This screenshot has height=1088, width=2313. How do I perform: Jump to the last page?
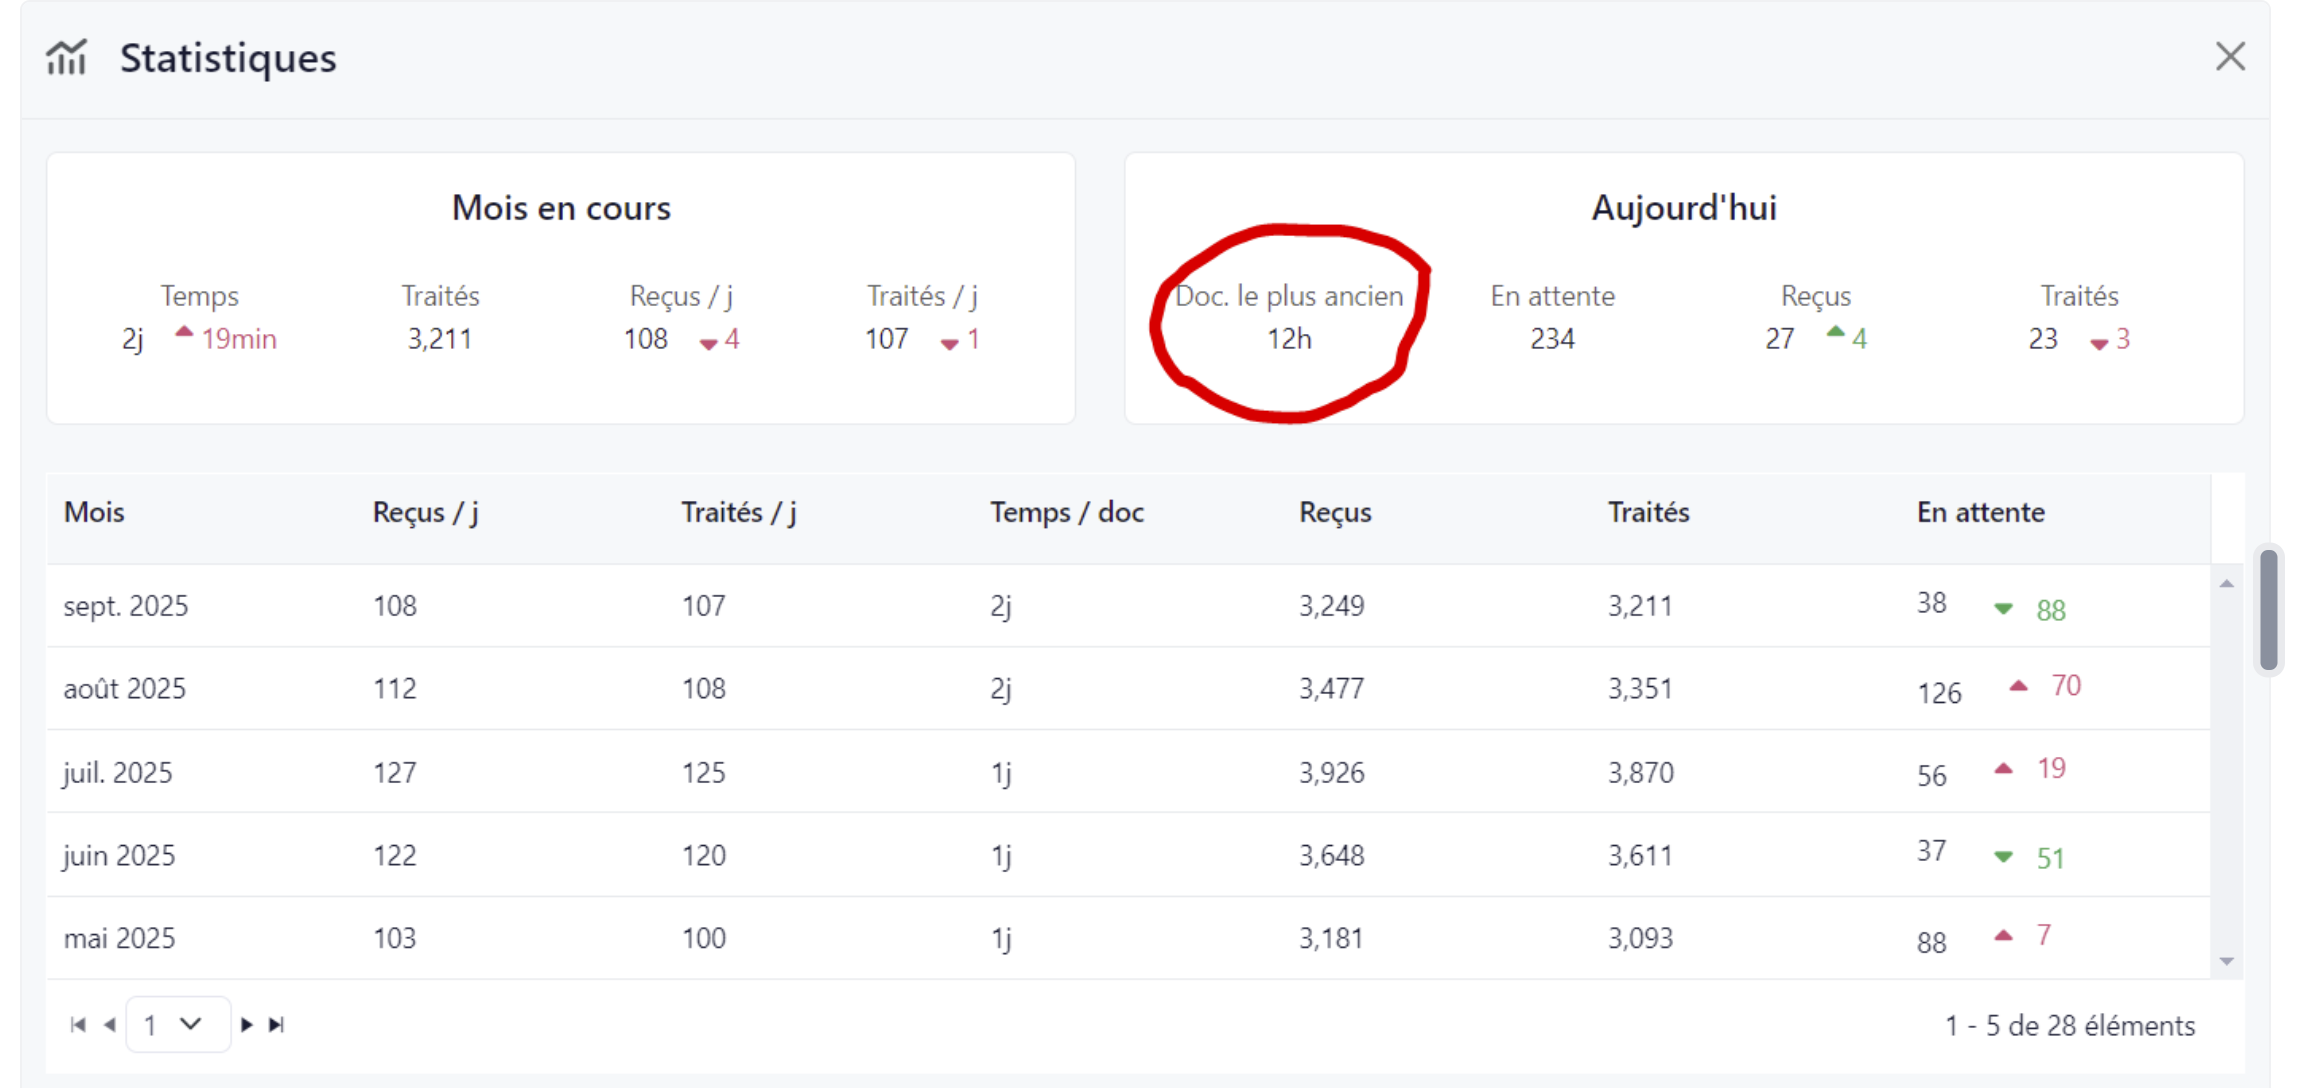pos(277,1025)
